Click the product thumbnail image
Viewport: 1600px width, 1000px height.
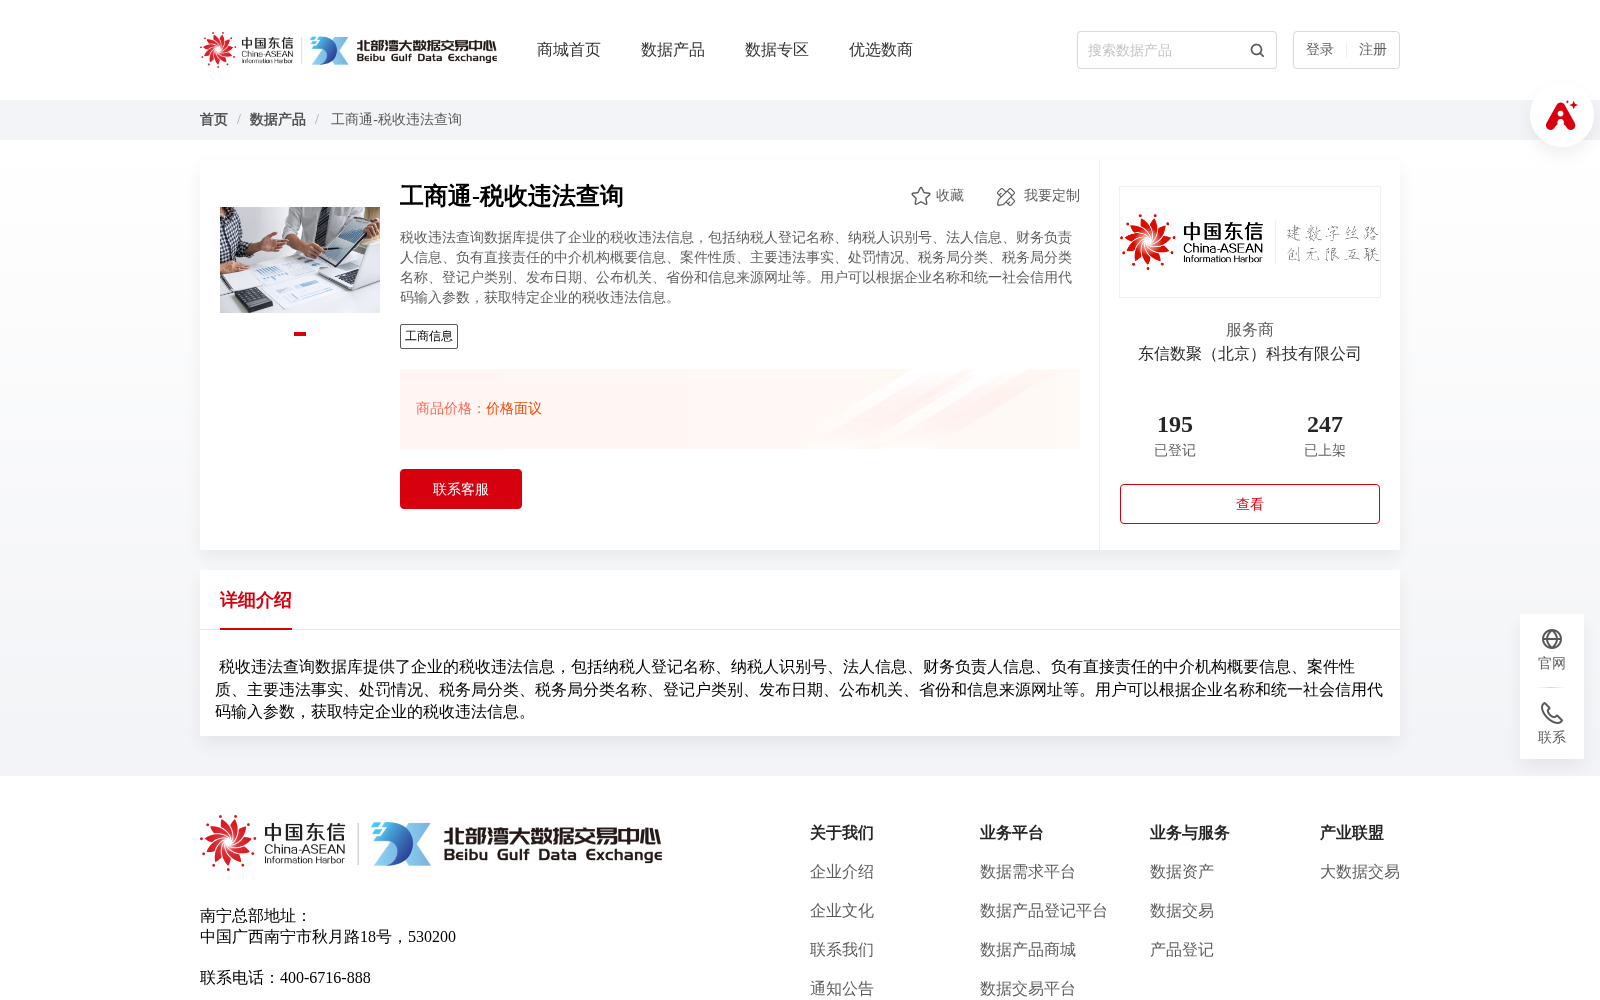pyautogui.click(x=300, y=260)
